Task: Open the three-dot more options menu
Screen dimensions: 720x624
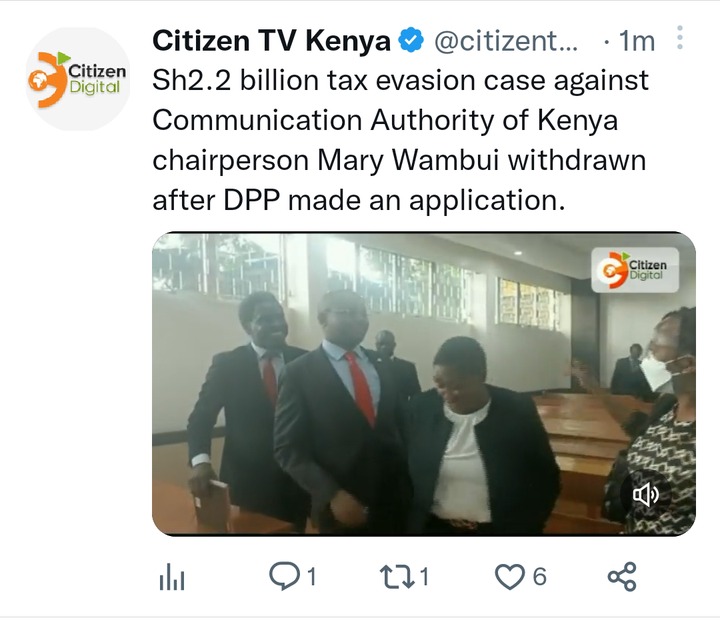Action: [680, 38]
